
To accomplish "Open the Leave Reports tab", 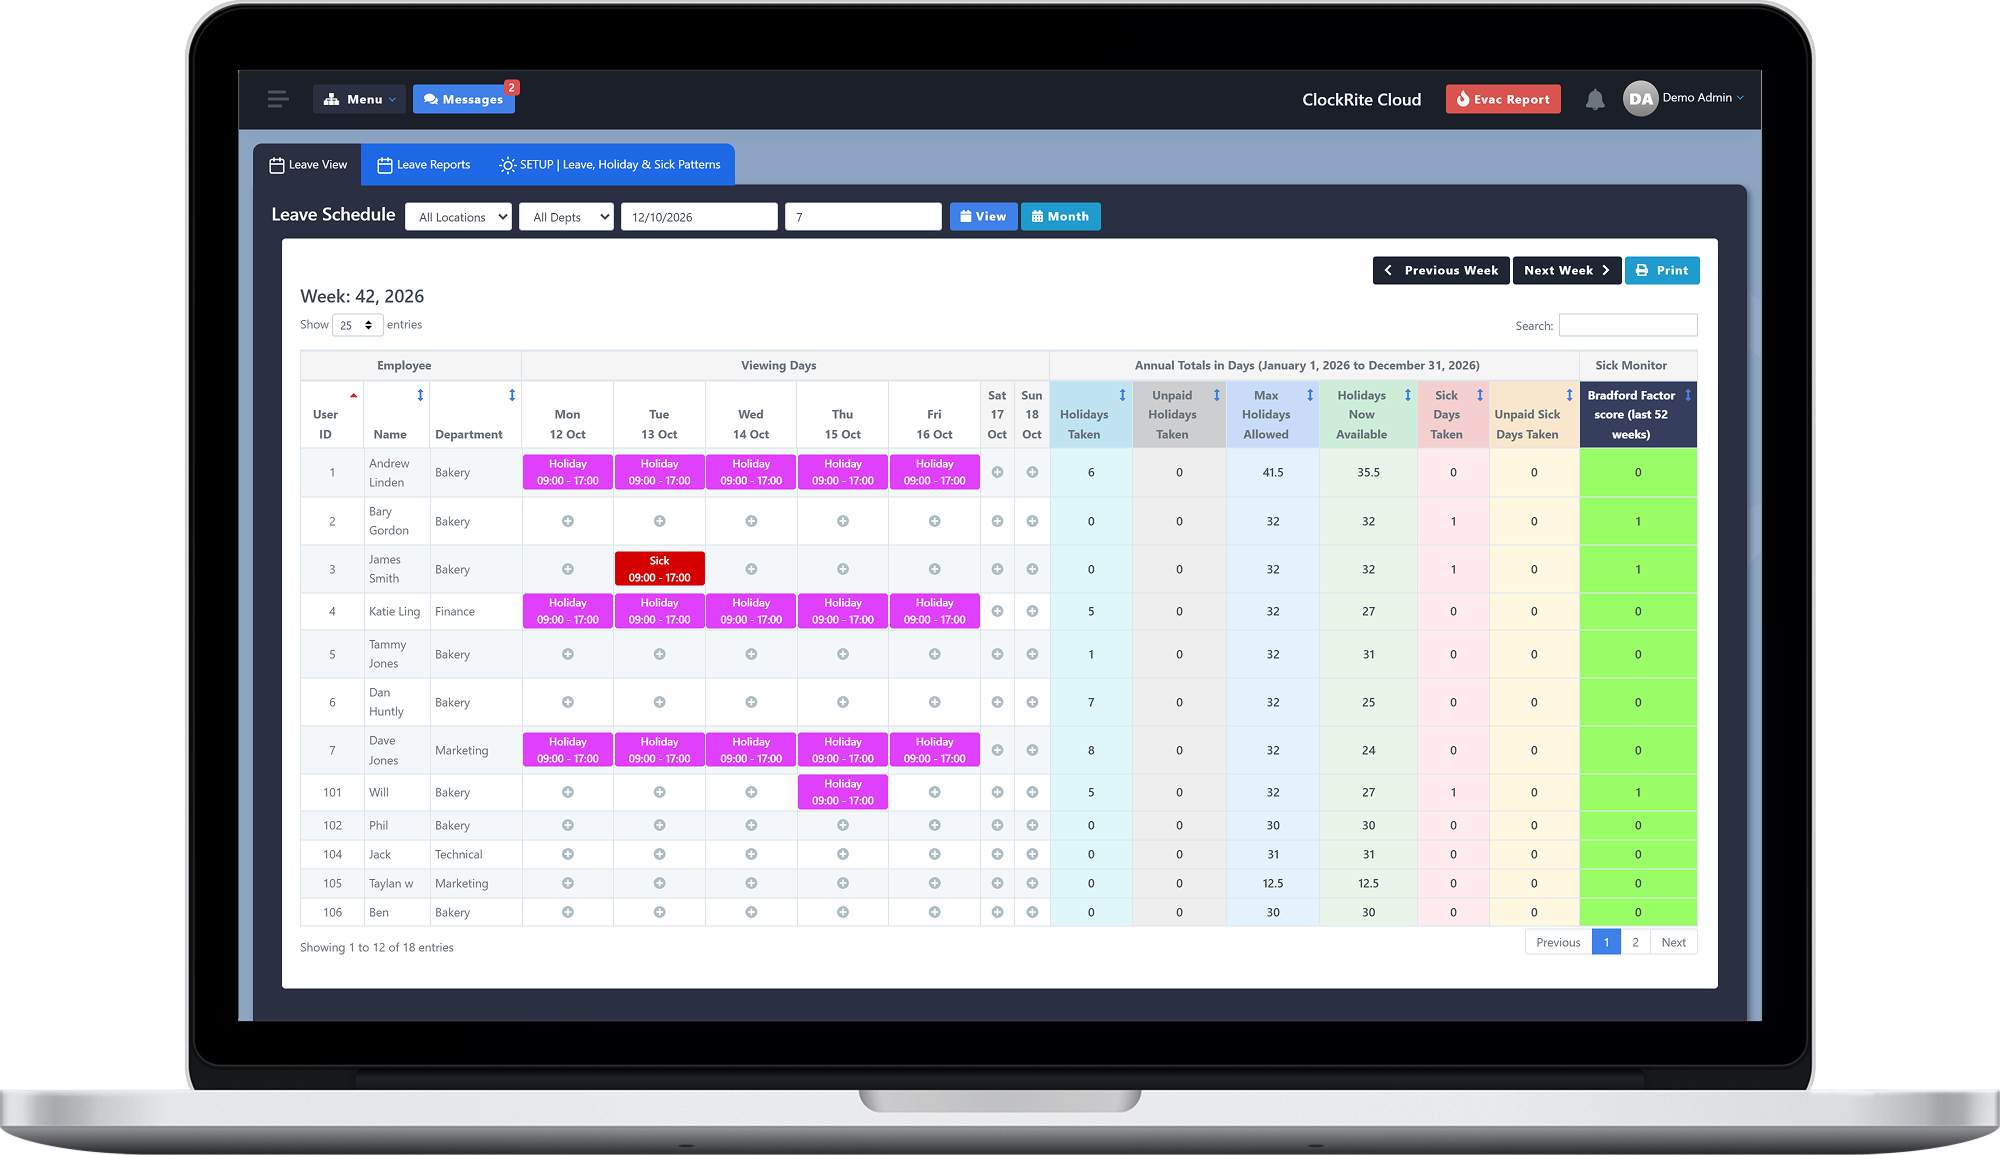I will tap(423, 165).
